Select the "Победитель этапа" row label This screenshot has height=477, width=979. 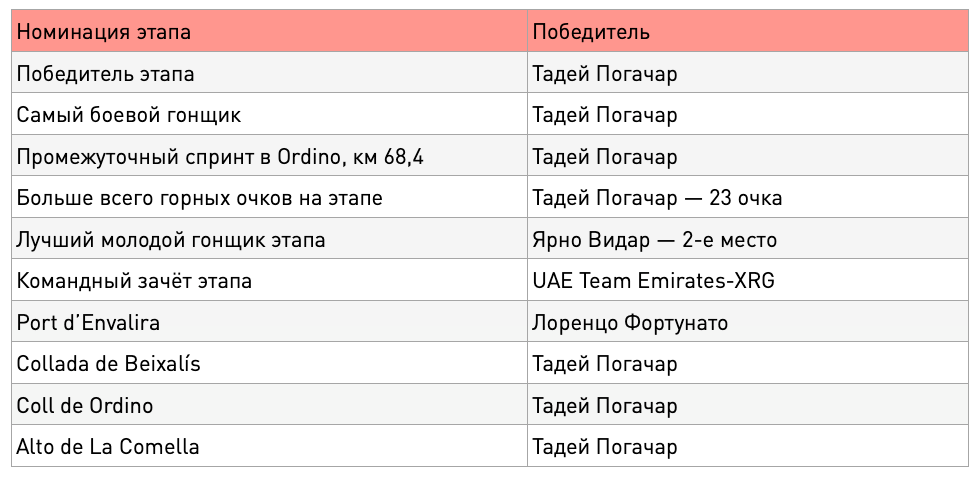[269, 72]
